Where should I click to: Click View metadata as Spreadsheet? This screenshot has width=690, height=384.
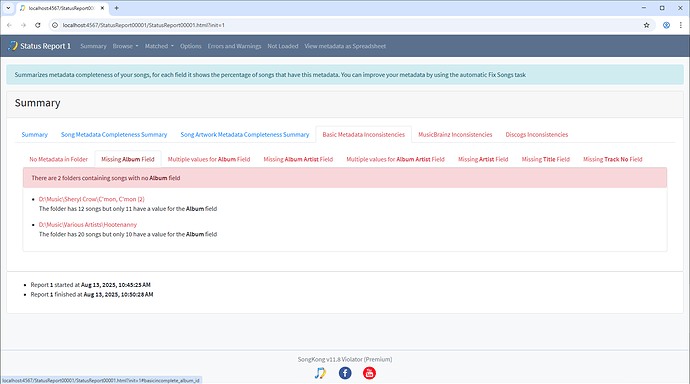345,46
